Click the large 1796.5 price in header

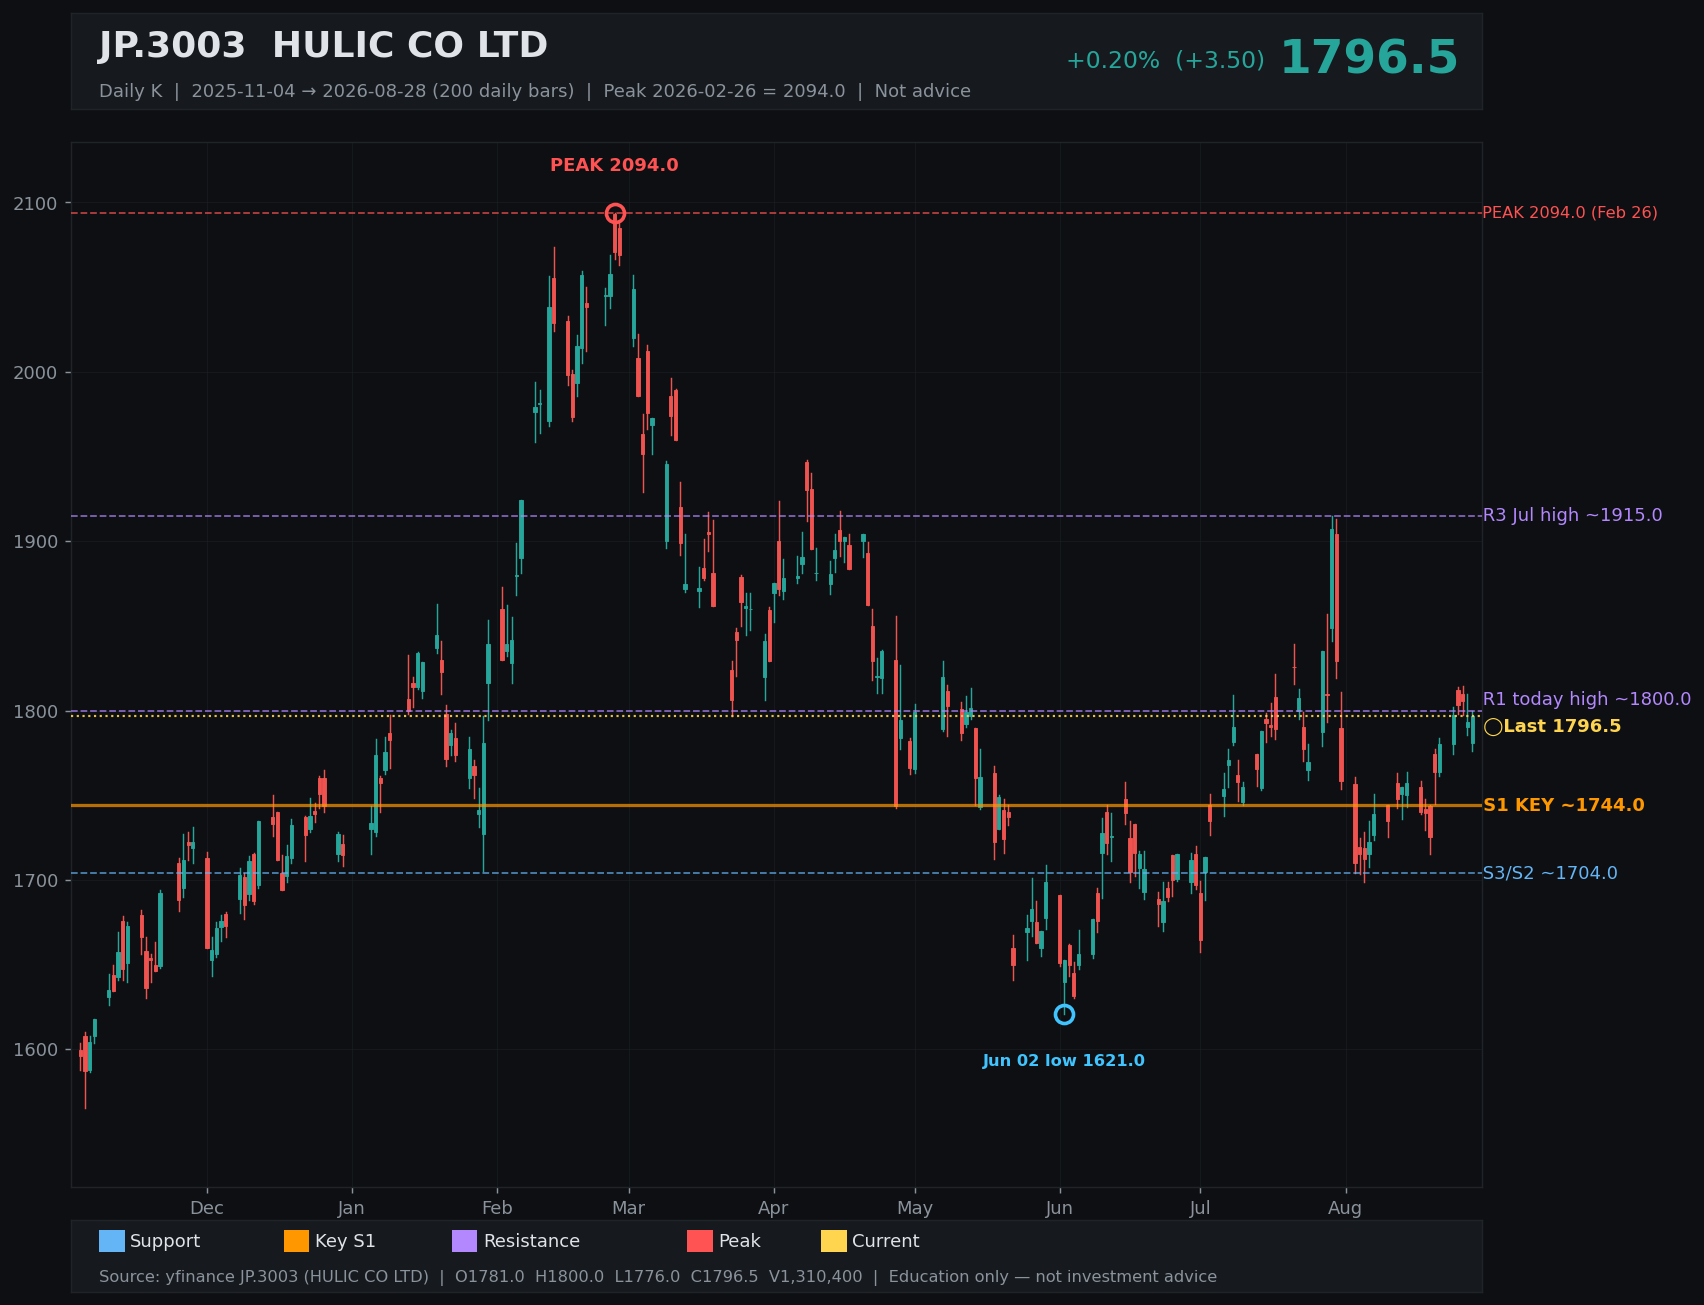1369,58
